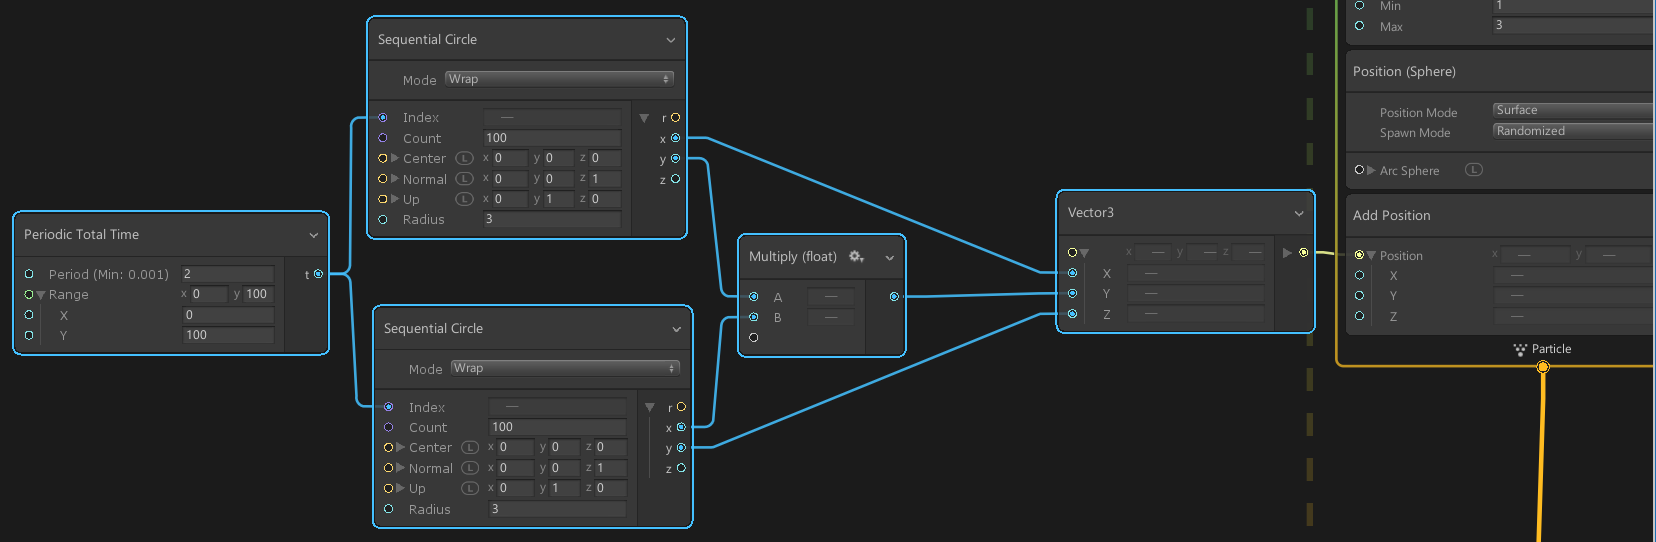Click the Multiply node B input port
Screen dimensions: 1656x542
(x=754, y=317)
